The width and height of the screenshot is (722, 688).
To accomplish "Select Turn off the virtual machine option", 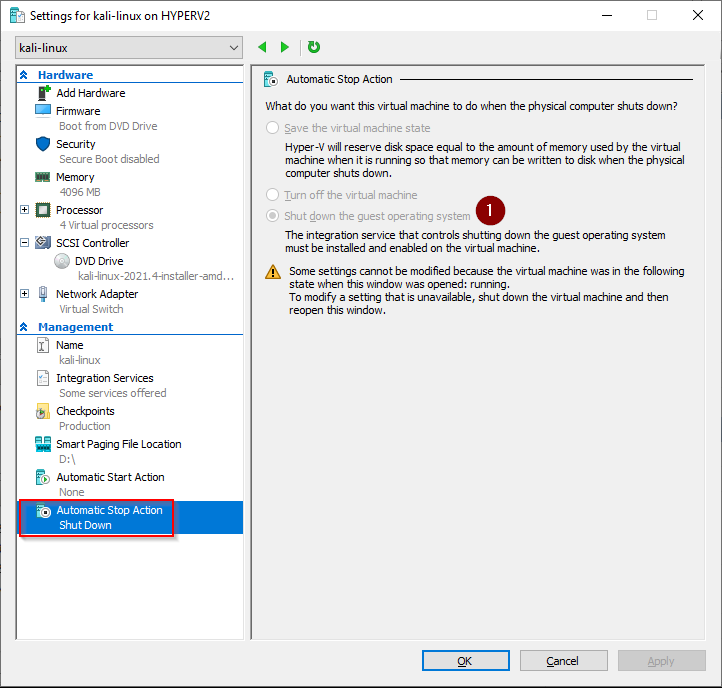I will coord(272,195).
